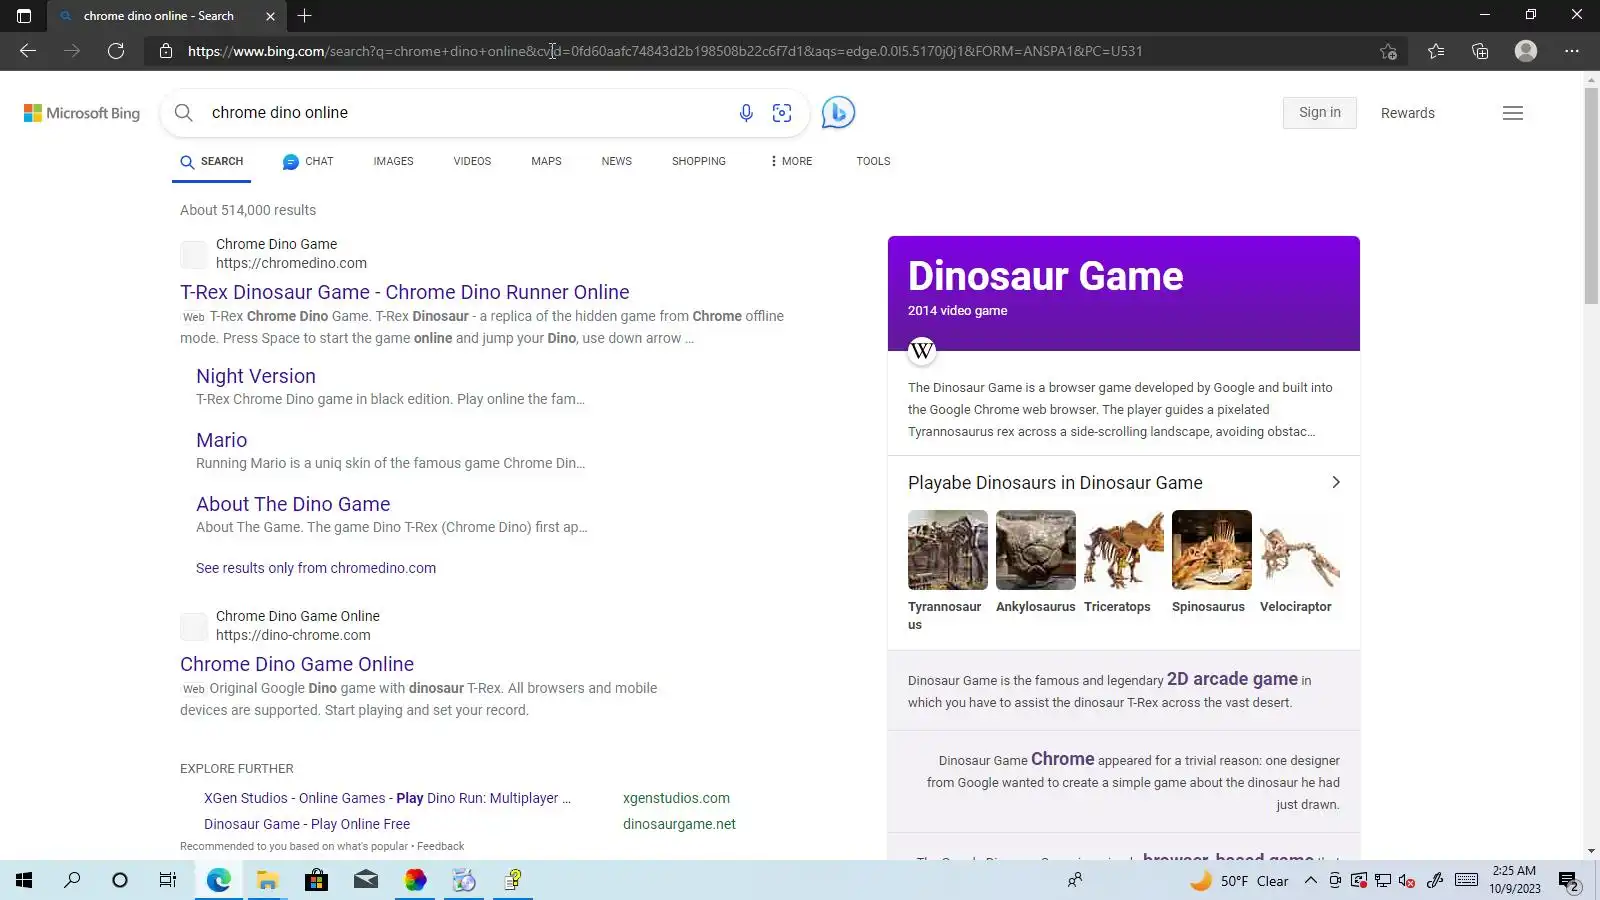Image resolution: width=1600 pixels, height=900 pixels.
Task: Open the tab actions menu
Action: click(x=24, y=16)
